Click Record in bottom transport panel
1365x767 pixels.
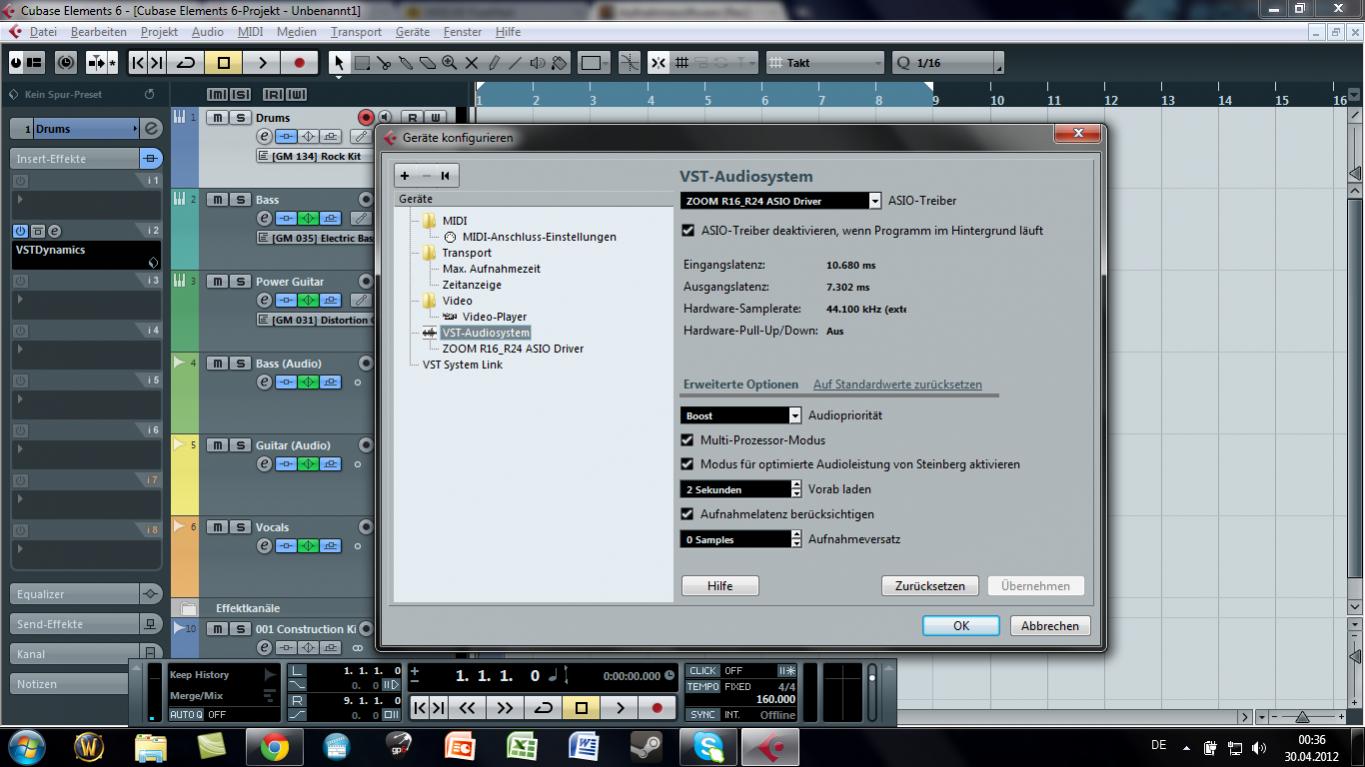[x=657, y=707]
